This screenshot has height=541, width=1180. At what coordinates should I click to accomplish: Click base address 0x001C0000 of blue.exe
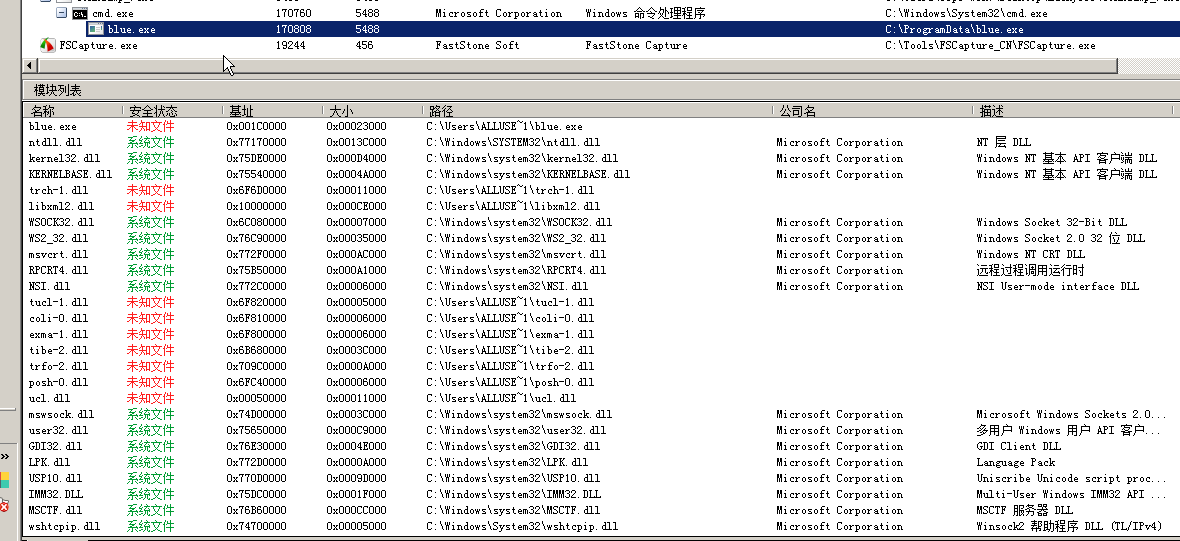[x=256, y=126]
